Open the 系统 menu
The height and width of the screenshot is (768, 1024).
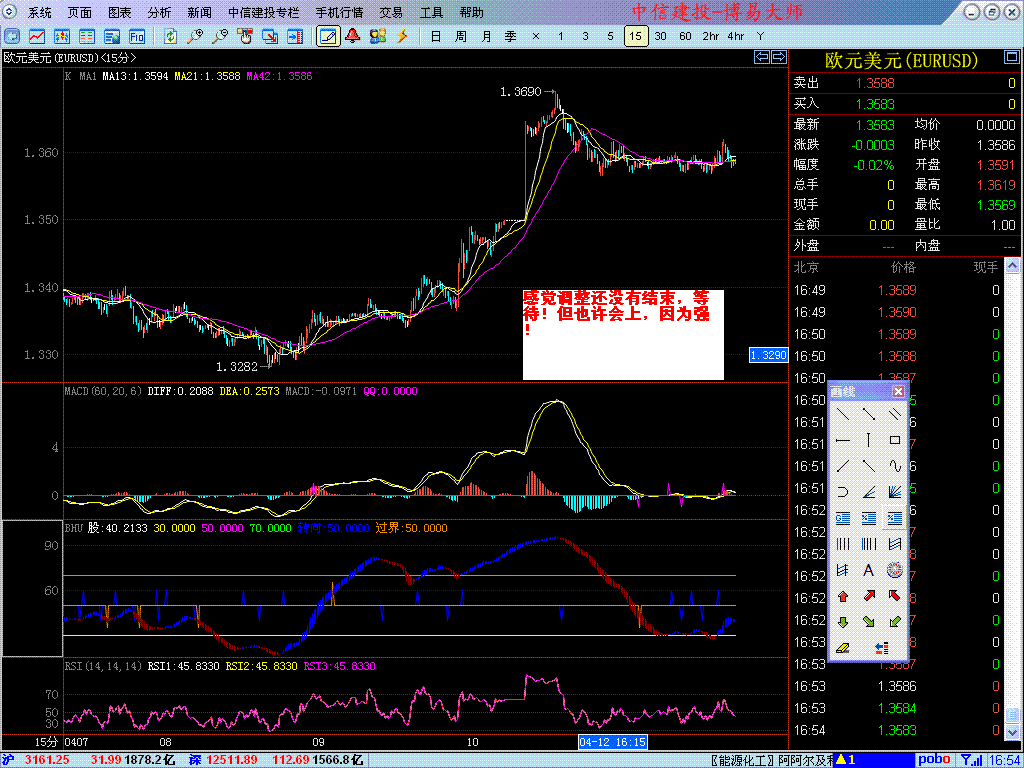click(40, 13)
